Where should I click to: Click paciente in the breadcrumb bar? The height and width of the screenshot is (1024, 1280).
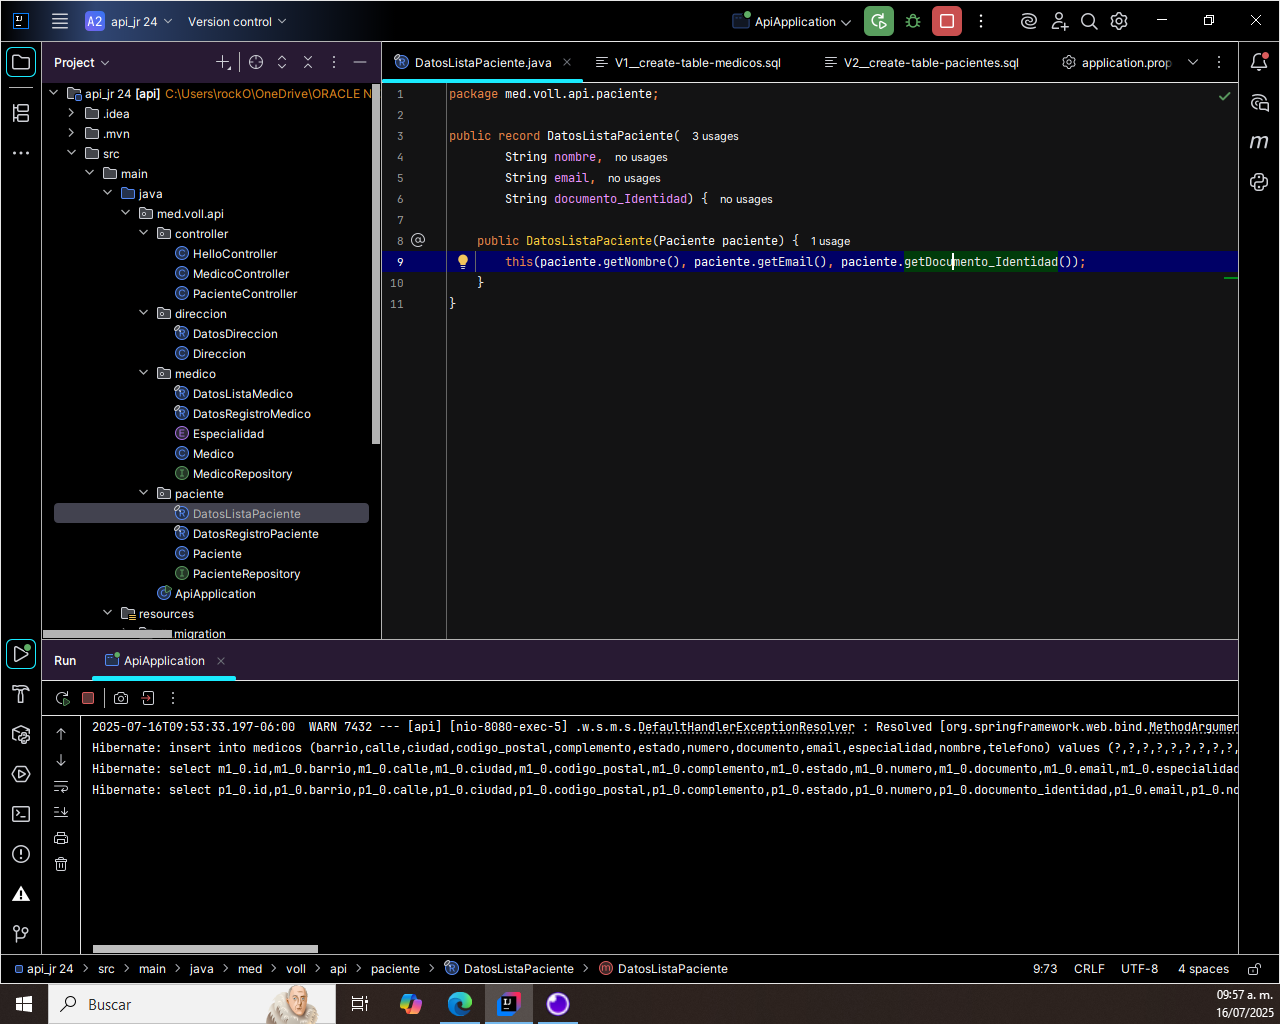pyautogui.click(x=395, y=969)
